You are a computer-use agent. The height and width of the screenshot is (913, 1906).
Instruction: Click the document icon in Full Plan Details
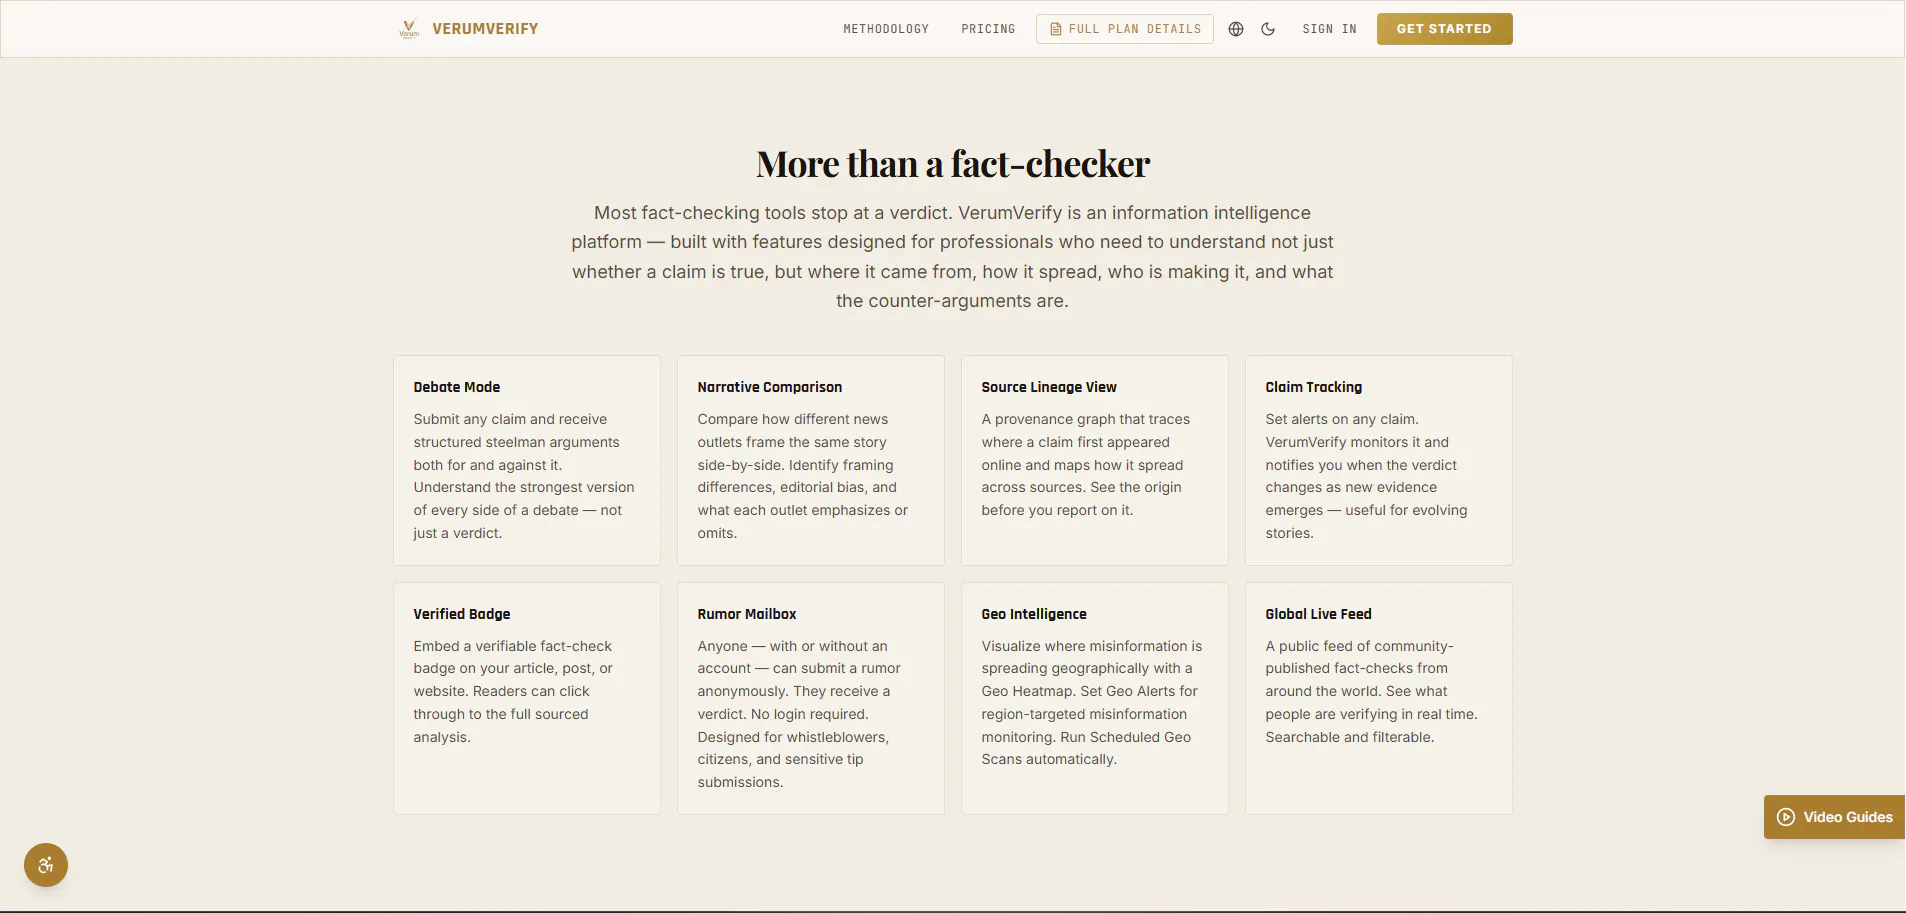coord(1055,29)
